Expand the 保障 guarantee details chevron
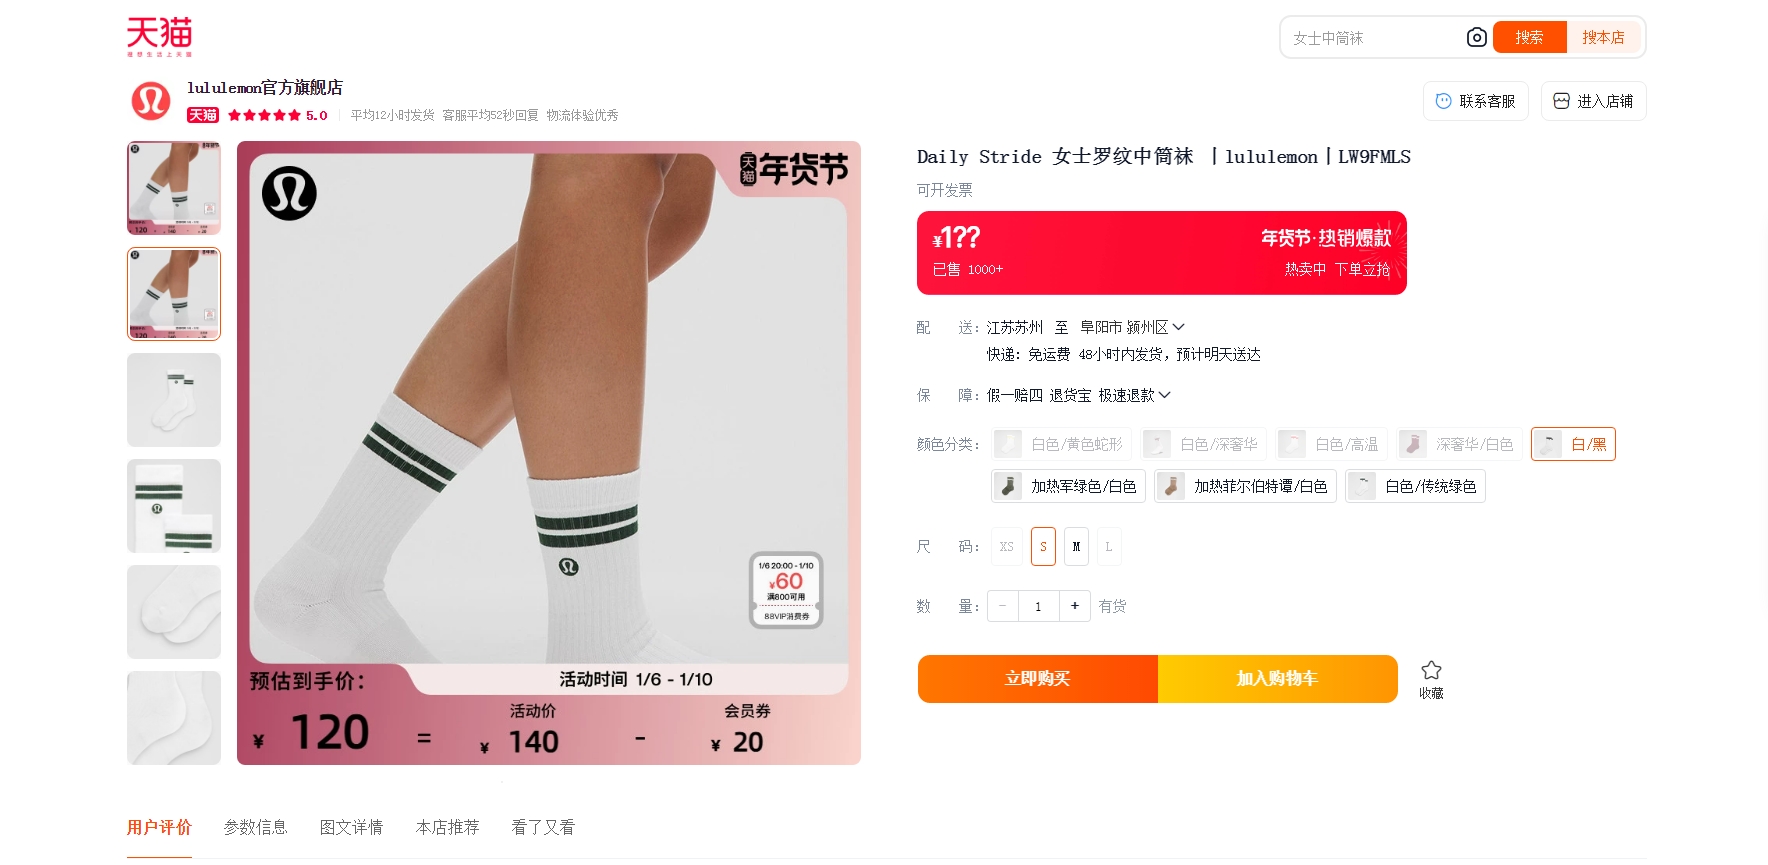The image size is (1768, 865). 1164,395
